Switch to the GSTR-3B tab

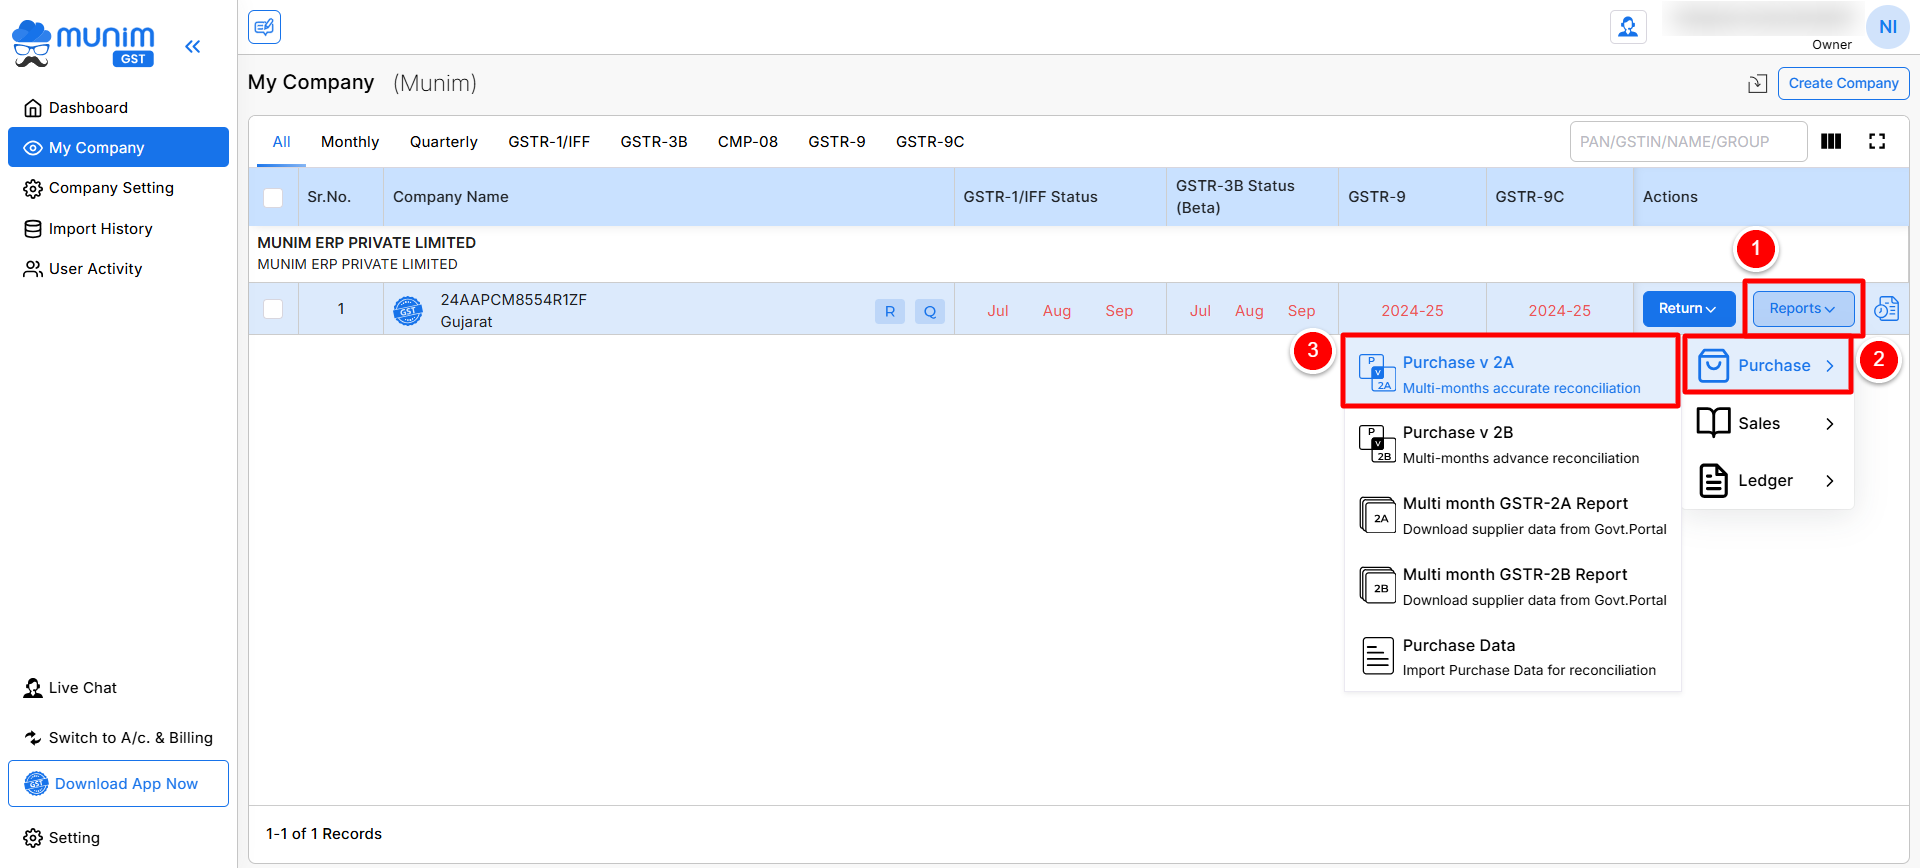coord(654,142)
